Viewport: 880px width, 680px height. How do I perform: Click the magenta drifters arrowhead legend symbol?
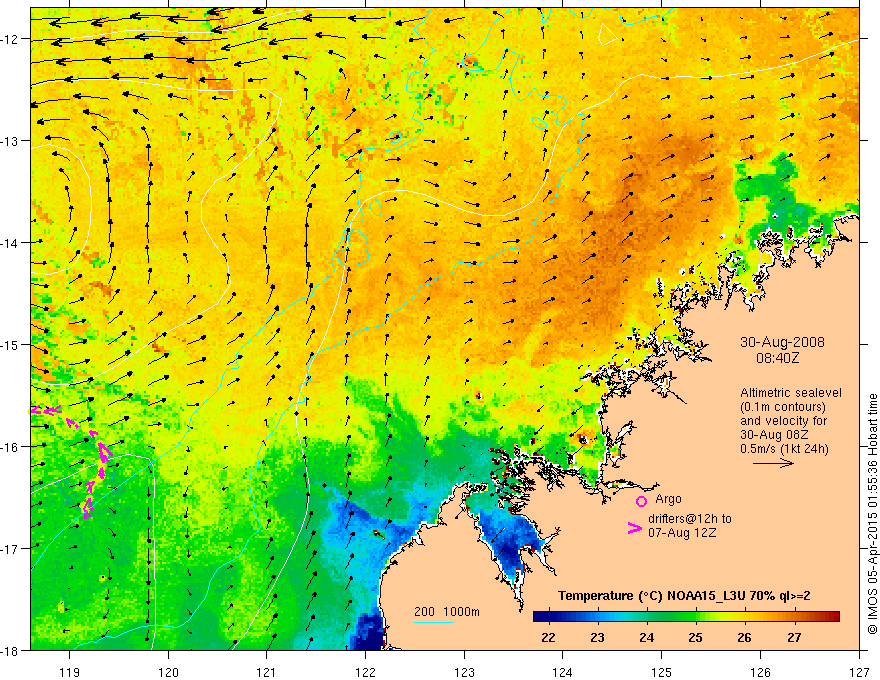[x=634, y=528]
